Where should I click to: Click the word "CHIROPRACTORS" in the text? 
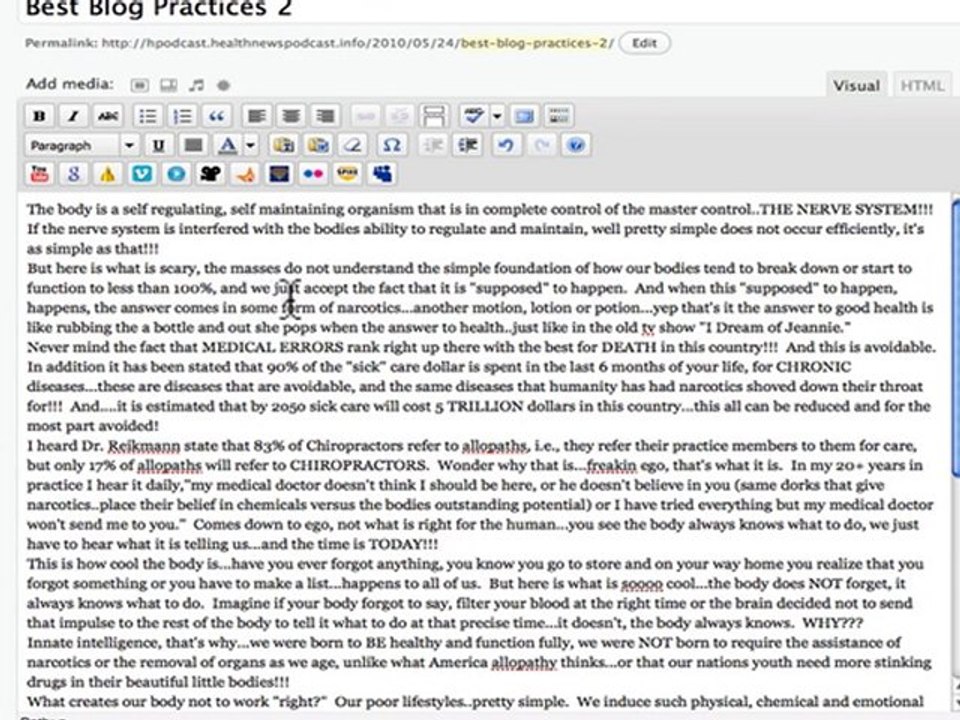point(358,465)
